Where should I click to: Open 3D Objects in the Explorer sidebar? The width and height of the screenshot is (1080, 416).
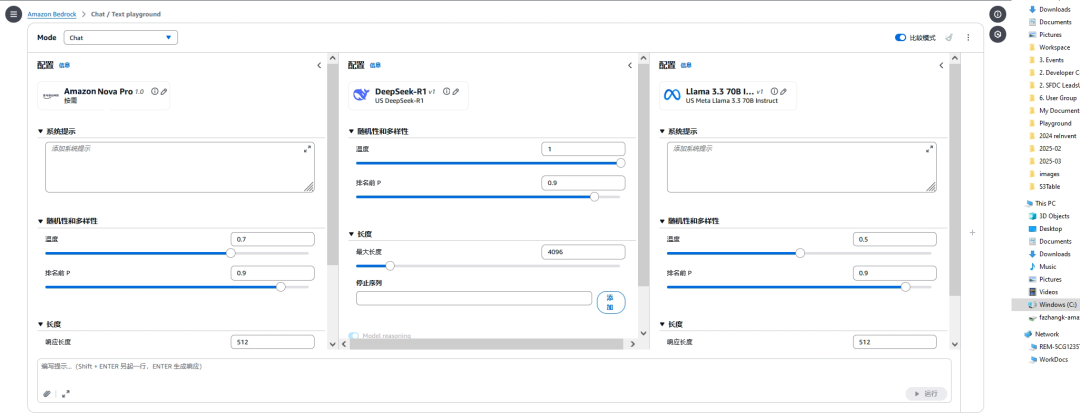(x=1050, y=216)
